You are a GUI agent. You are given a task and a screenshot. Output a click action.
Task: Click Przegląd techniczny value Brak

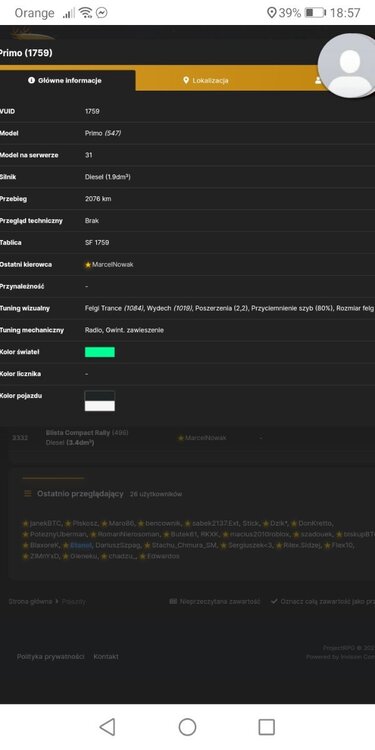[x=92, y=221]
